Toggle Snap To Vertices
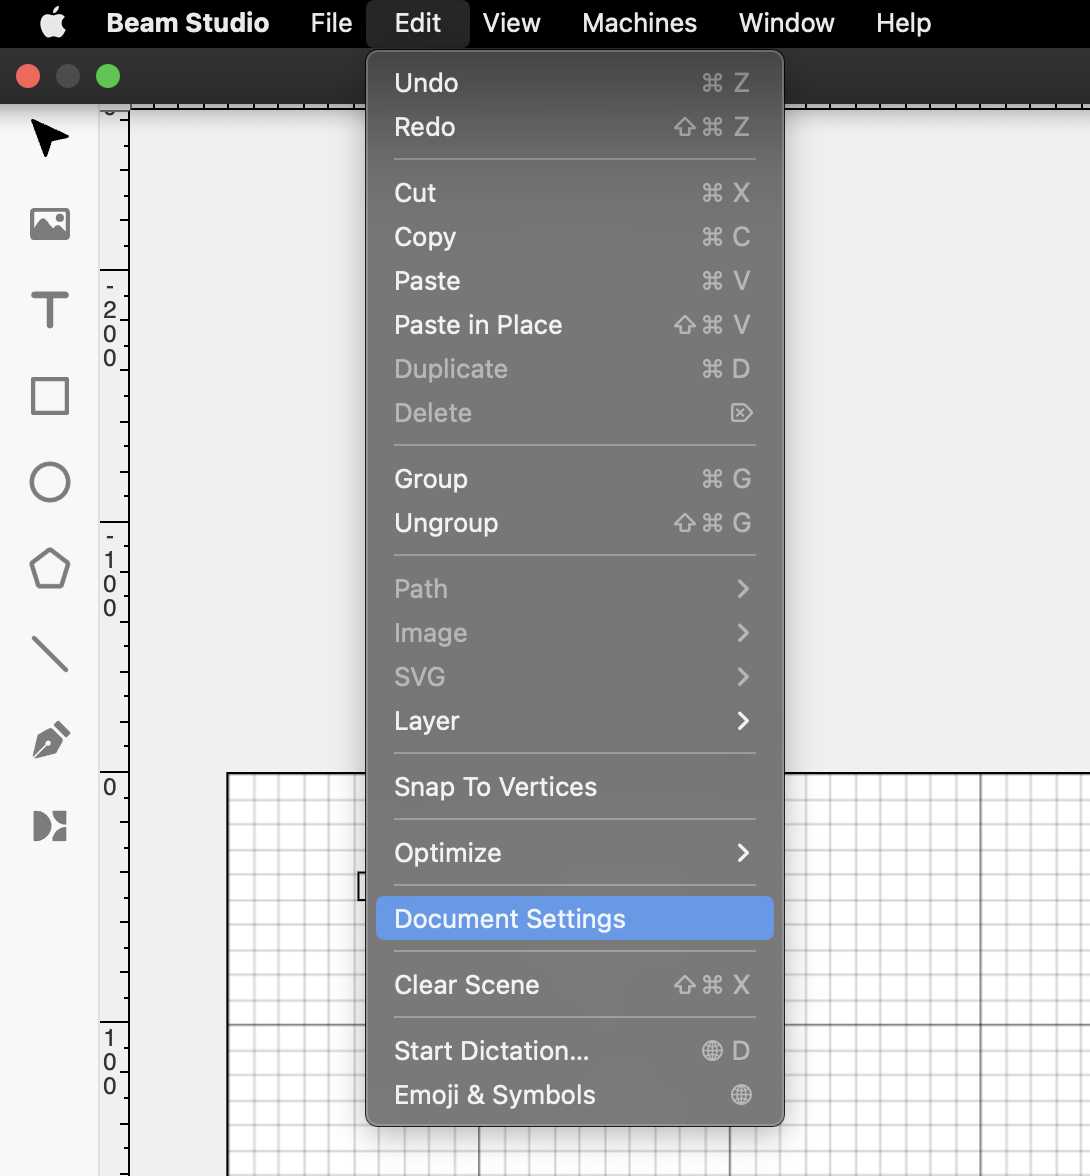This screenshot has width=1090, height=1176. pyautogui.click(x=495, y=787)
